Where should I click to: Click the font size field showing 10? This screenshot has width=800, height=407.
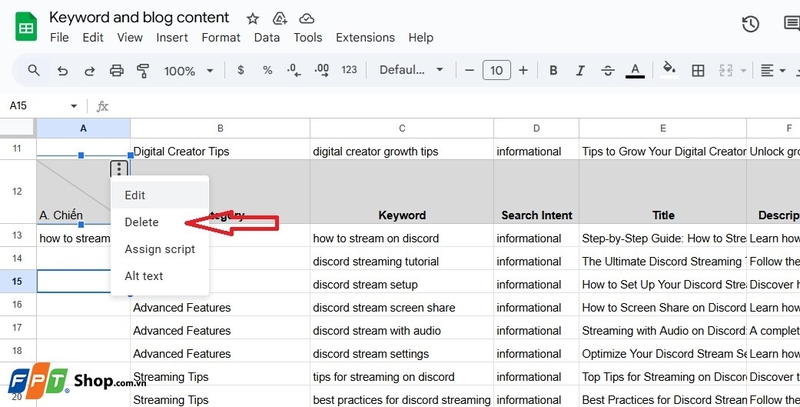tap(496, 70)
